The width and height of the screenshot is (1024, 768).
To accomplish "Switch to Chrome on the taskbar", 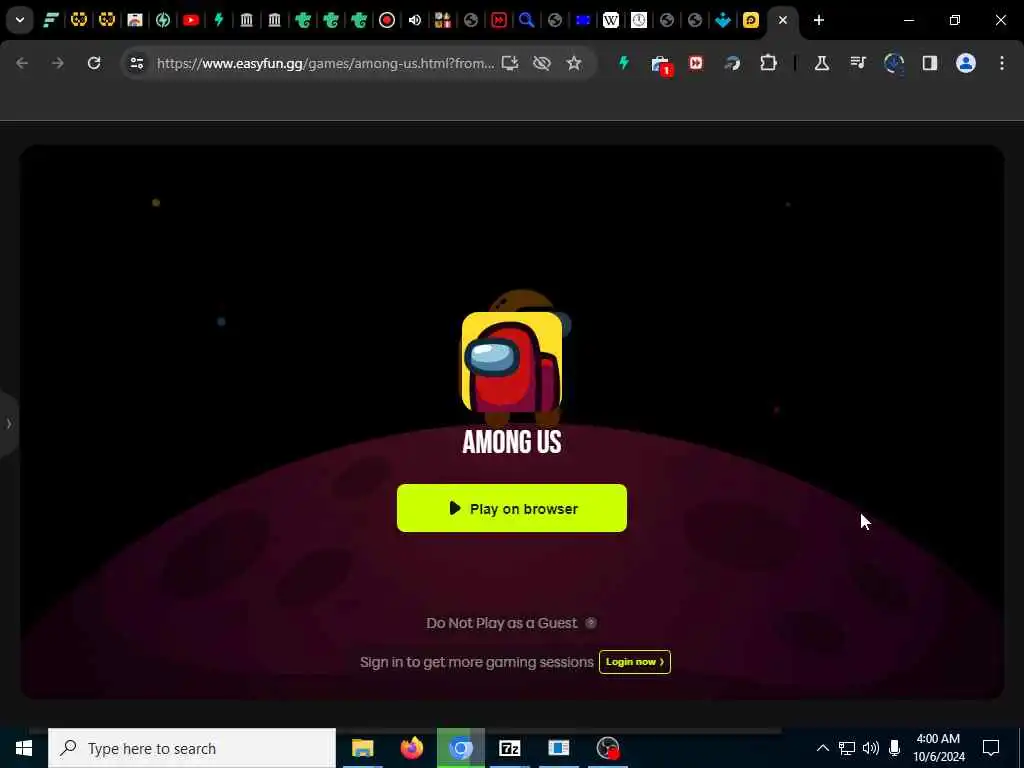I will 460,748.
